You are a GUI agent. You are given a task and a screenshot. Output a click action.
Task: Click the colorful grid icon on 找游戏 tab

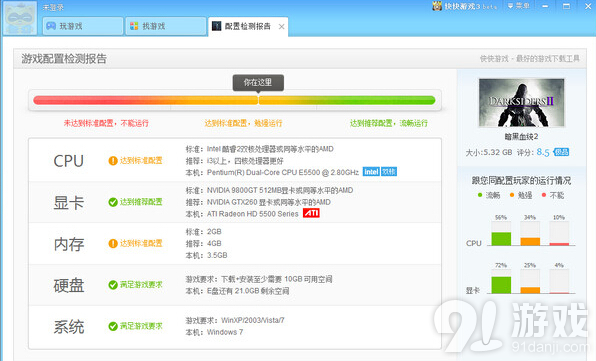point(134,26)
